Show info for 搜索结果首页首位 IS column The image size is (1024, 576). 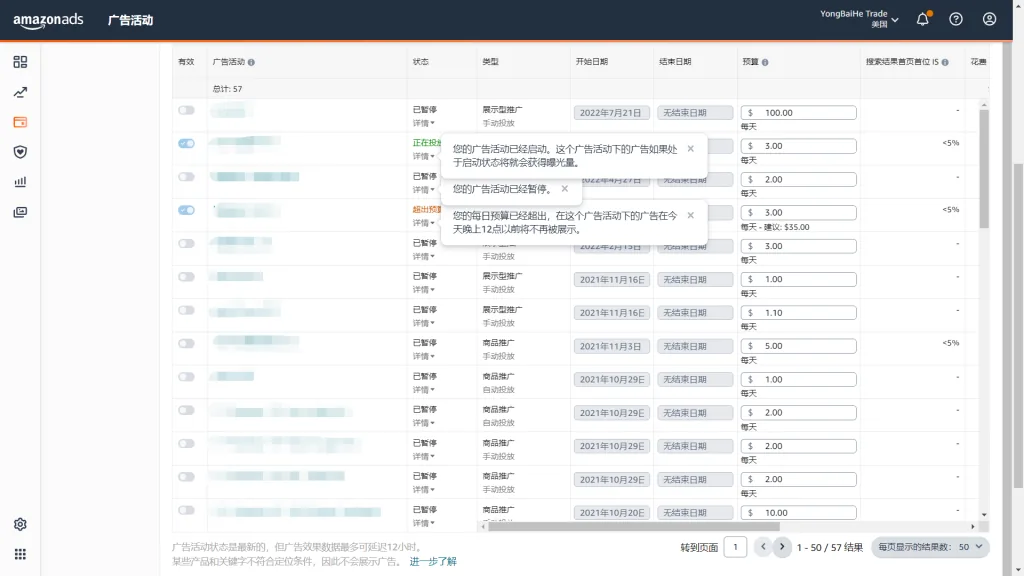pos(945,62)
